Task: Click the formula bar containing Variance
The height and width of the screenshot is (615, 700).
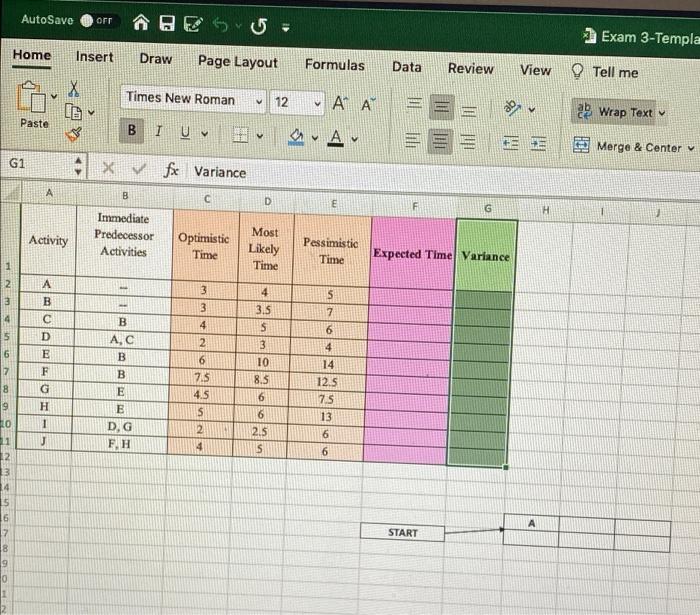Action: tap(442, 176)
